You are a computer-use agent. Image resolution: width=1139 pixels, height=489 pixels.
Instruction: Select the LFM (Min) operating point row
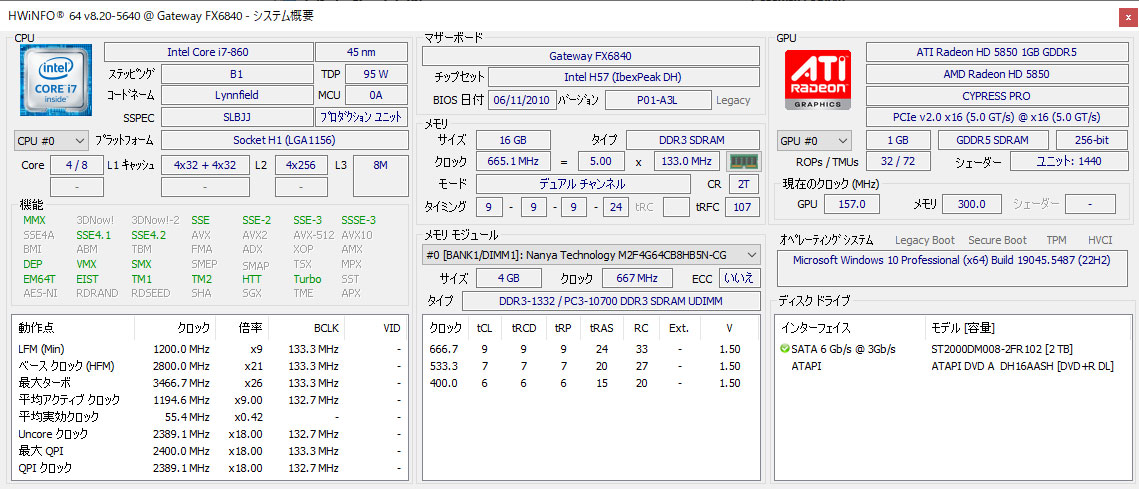(209, 349)
